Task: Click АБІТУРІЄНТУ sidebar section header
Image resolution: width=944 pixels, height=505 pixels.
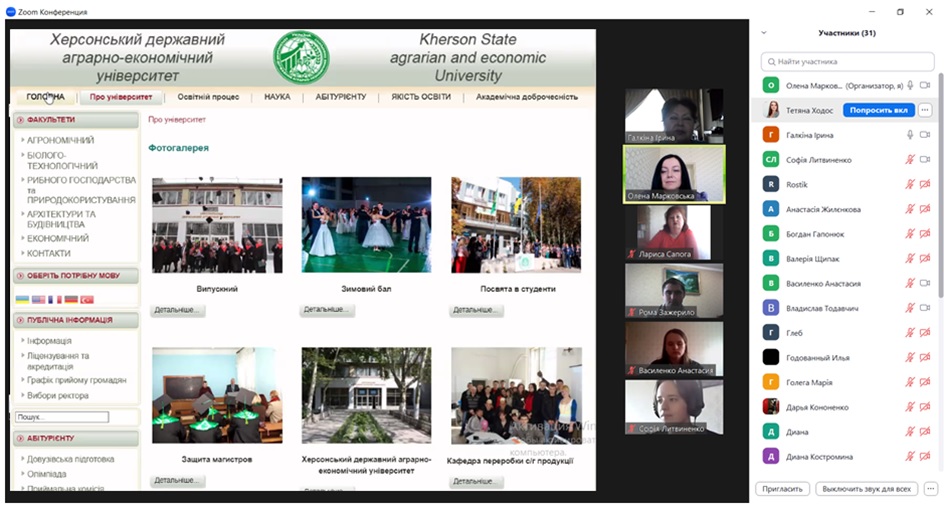Action: (x=76, y=438)
